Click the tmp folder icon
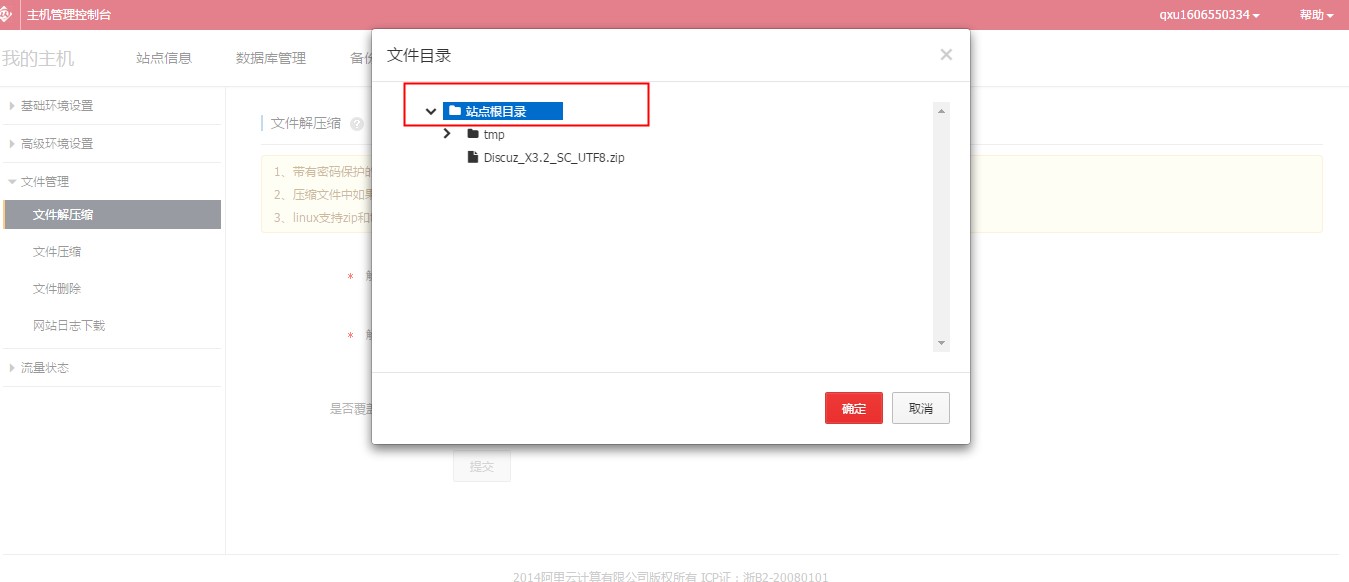This screenshot has width=1349, height=582. [x=473, y=134]
